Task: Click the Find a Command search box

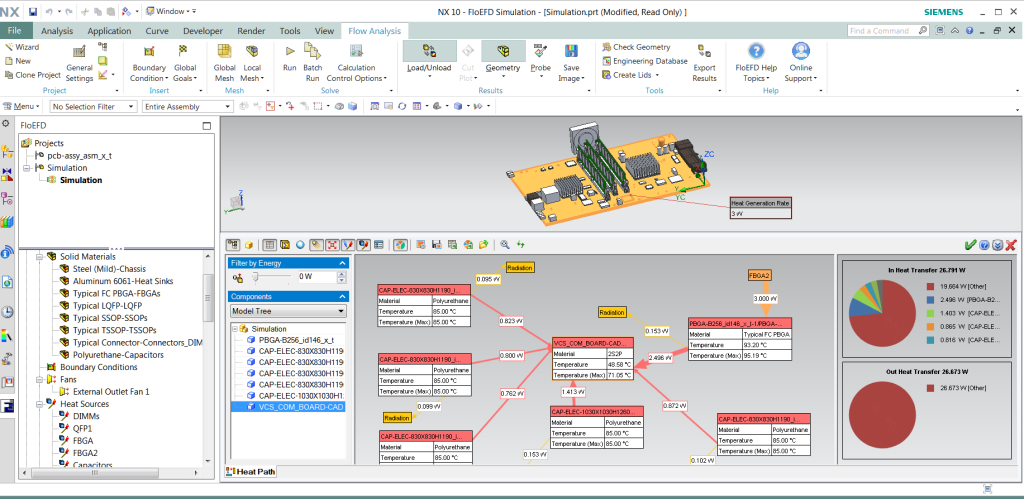Action: click(x=888, y=31)
